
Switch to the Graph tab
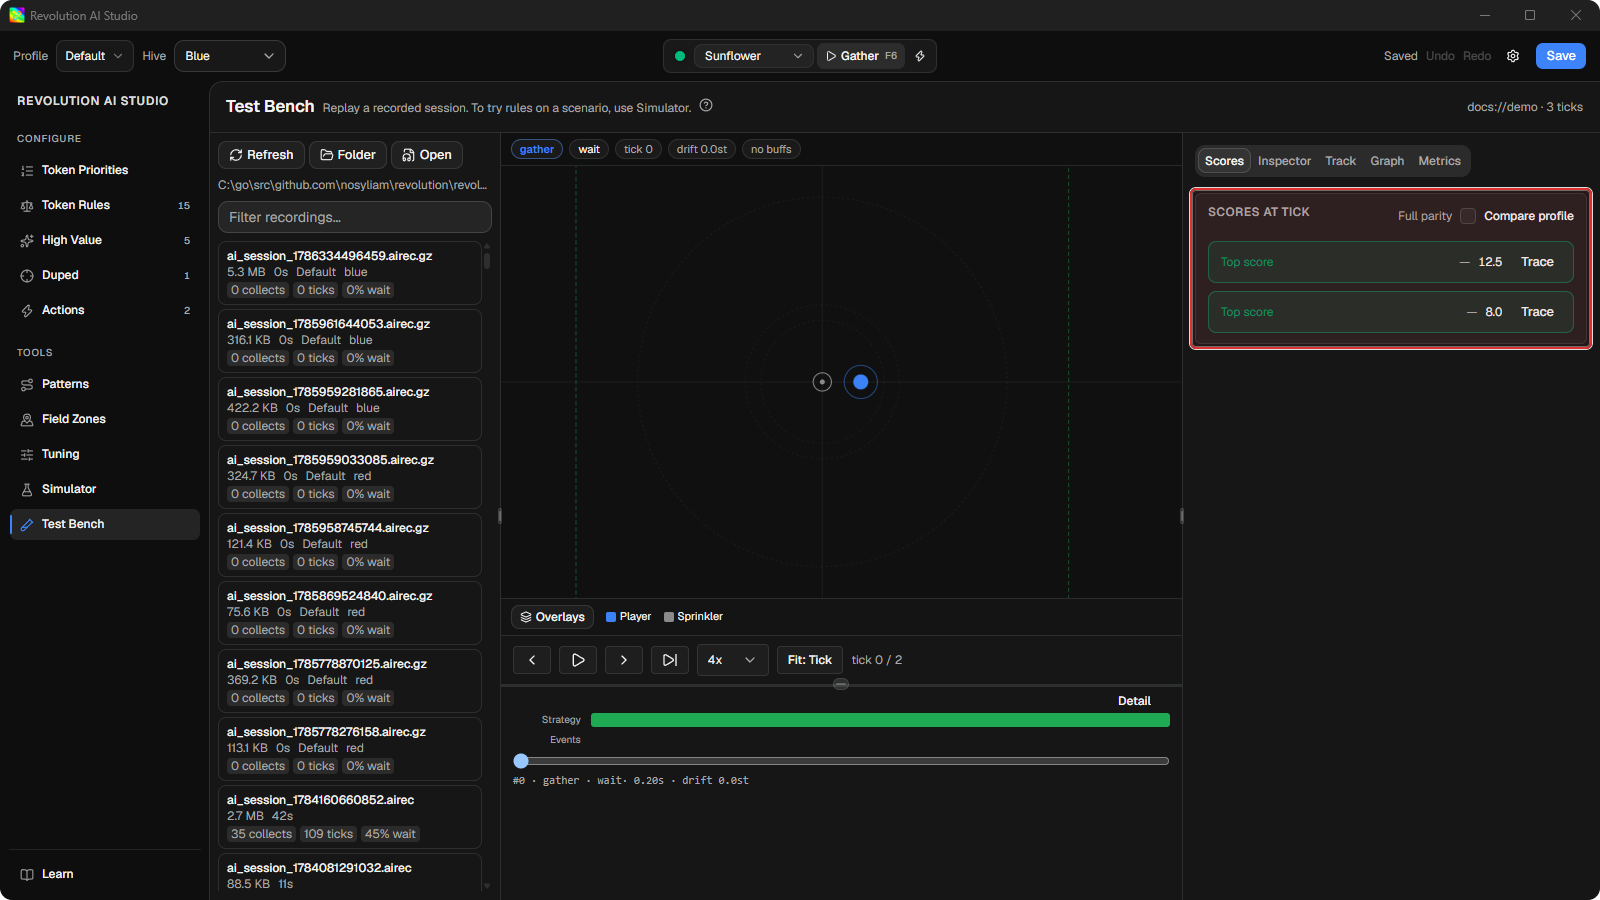point(1387,161)
